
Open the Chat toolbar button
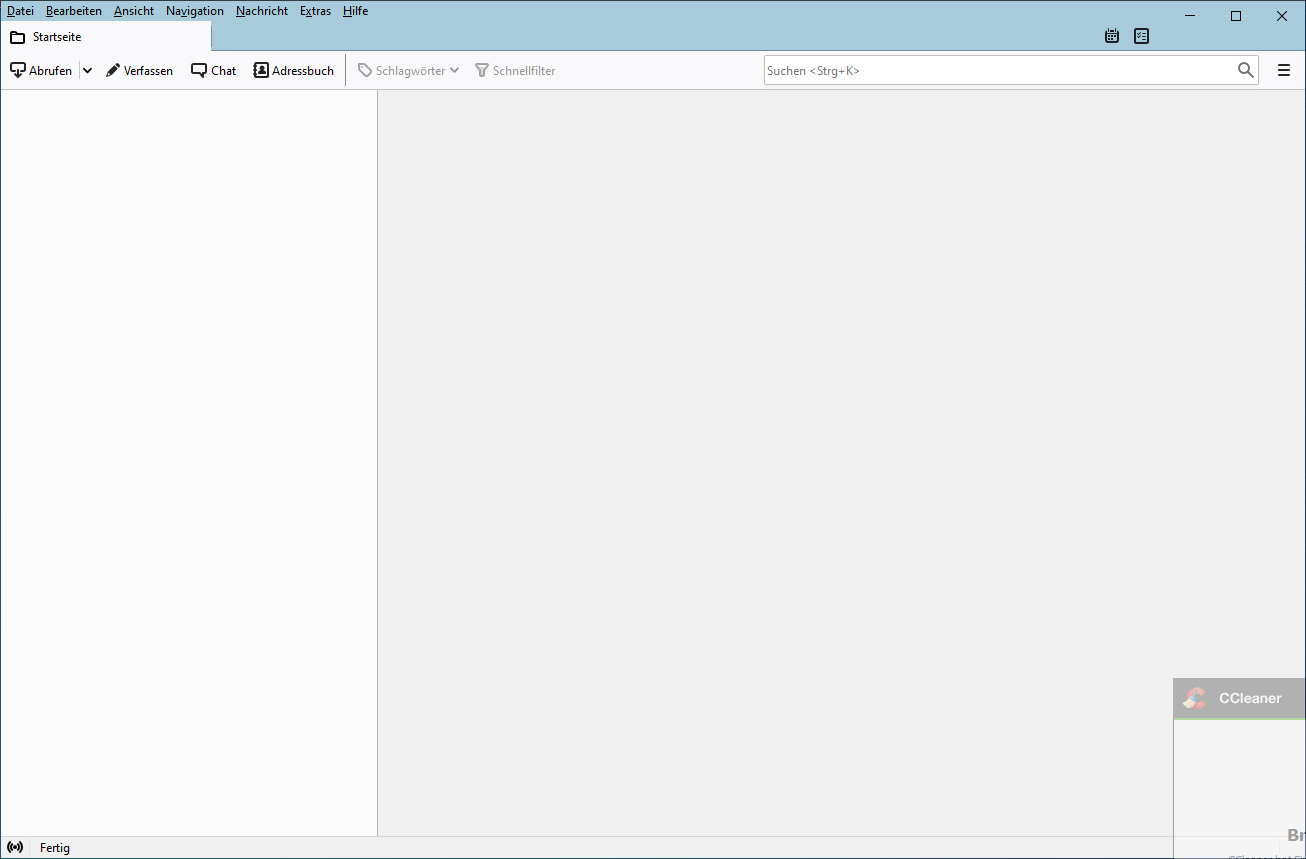tap(214, 71)
